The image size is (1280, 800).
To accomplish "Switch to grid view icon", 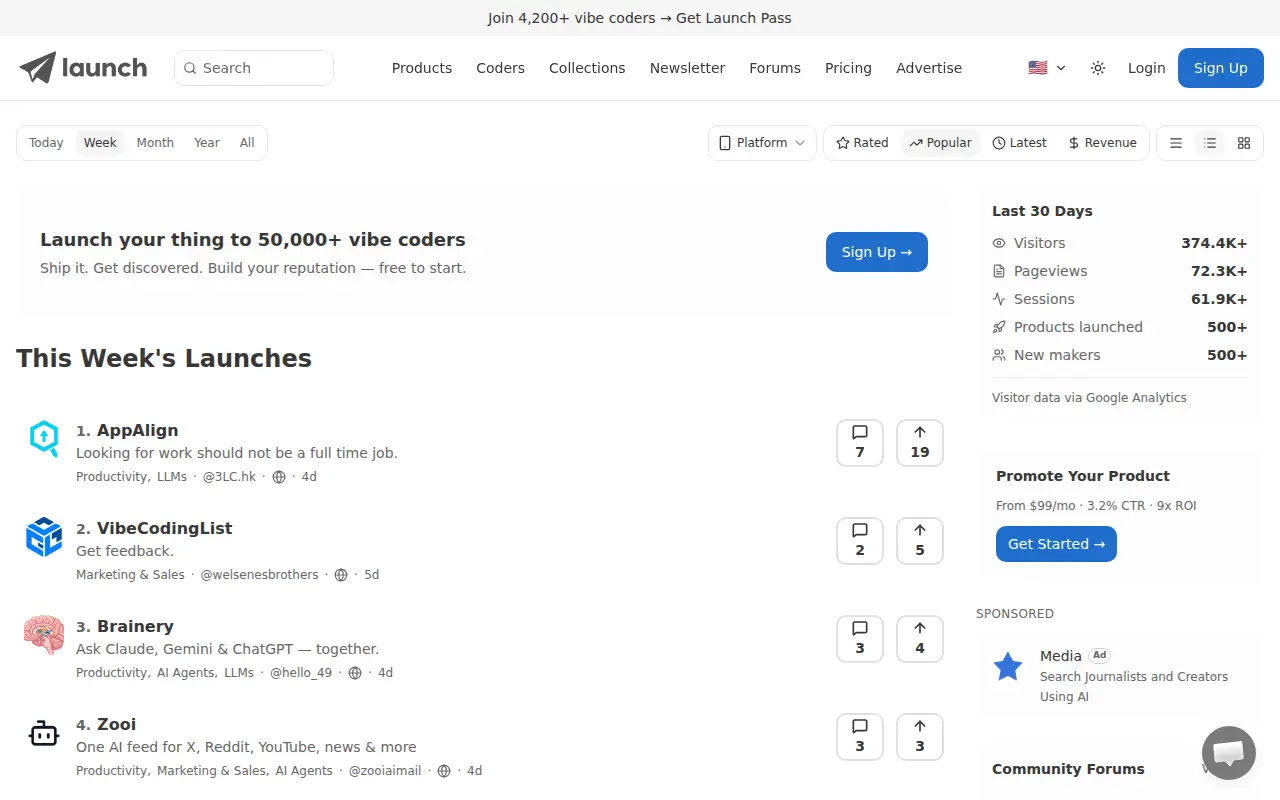I will point(1244,143).
